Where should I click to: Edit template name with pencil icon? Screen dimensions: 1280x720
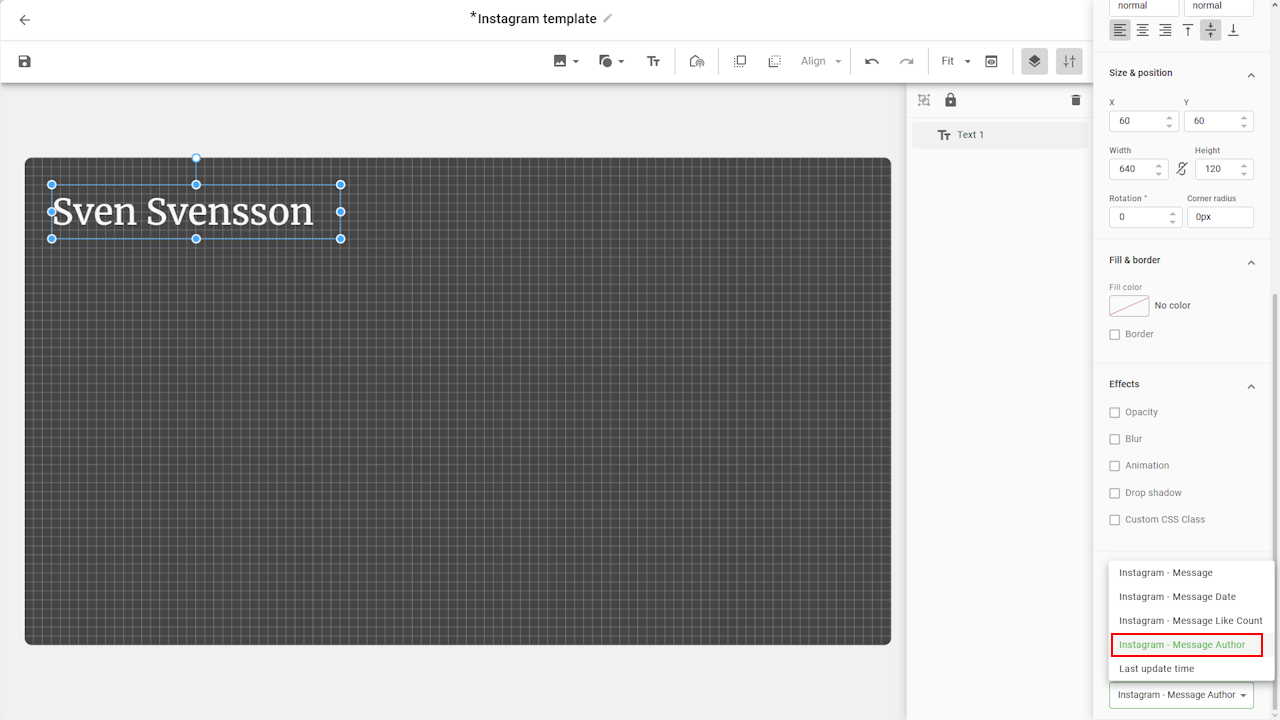click(x=608, y=18)
